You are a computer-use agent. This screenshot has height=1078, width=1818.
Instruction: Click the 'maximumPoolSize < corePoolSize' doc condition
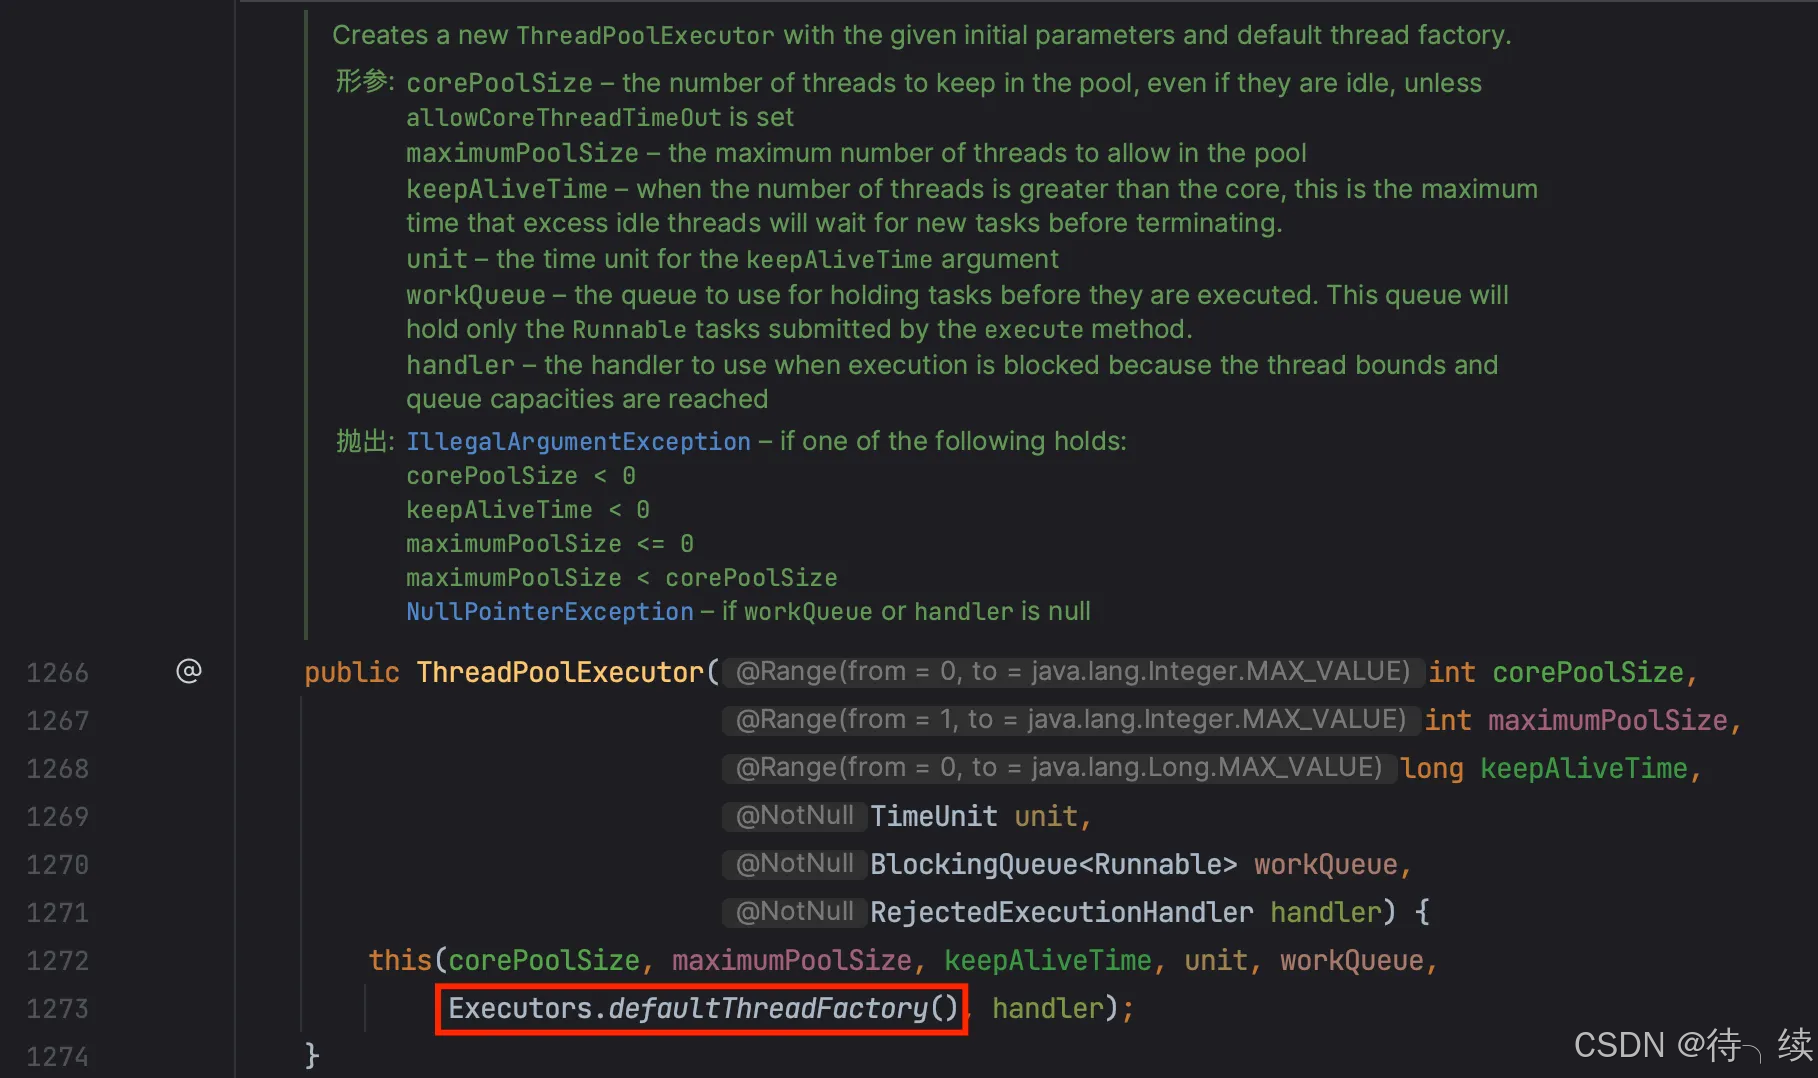[x=622, y=577]
